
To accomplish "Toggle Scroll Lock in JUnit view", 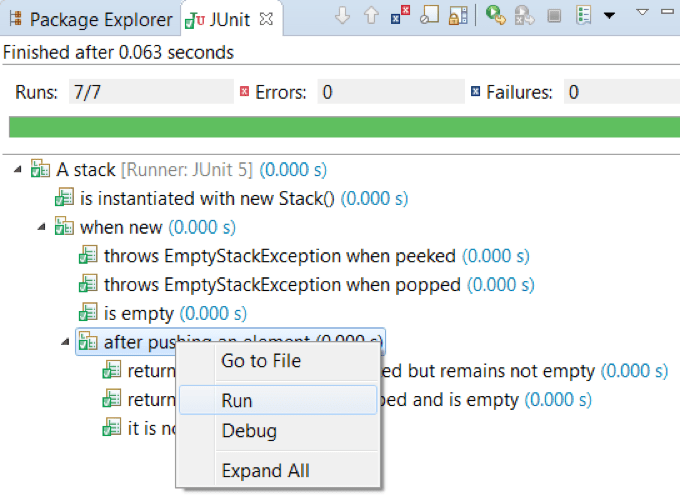I will [458, 15].
